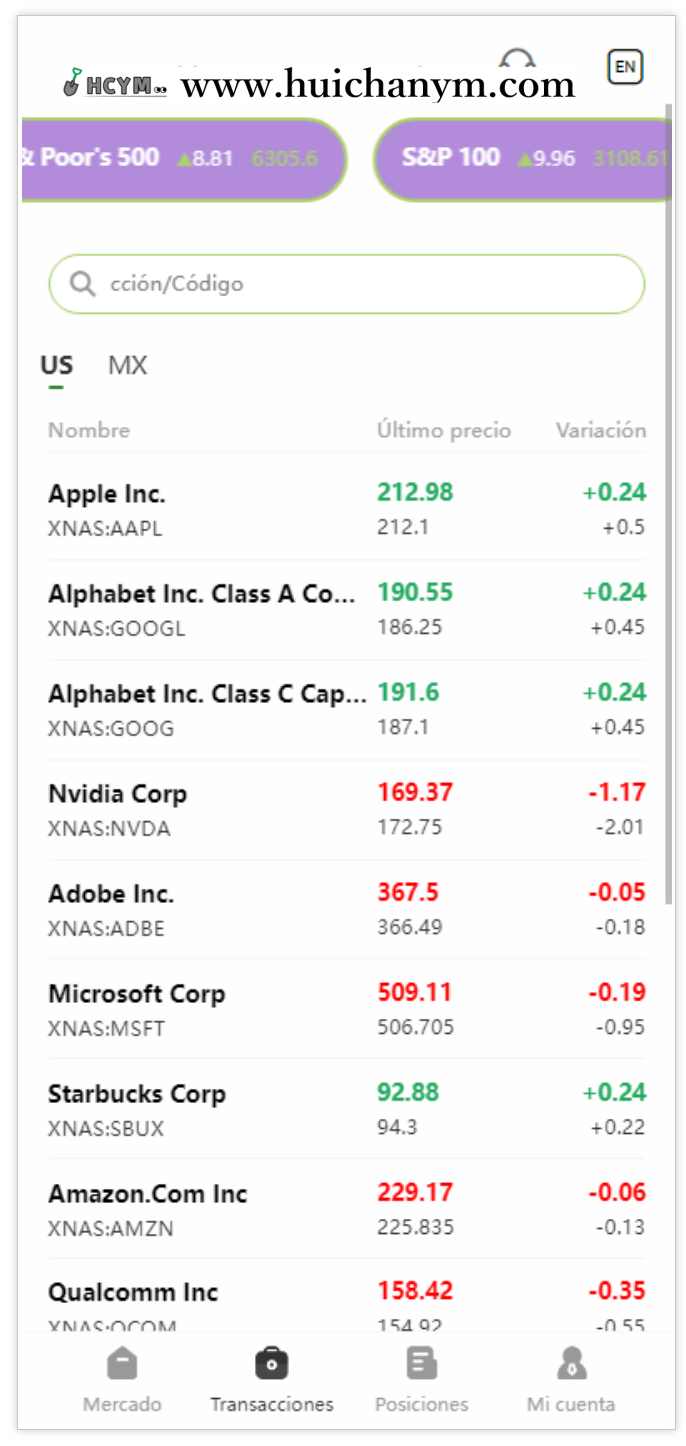Sort by the Último precio column header

443,430
